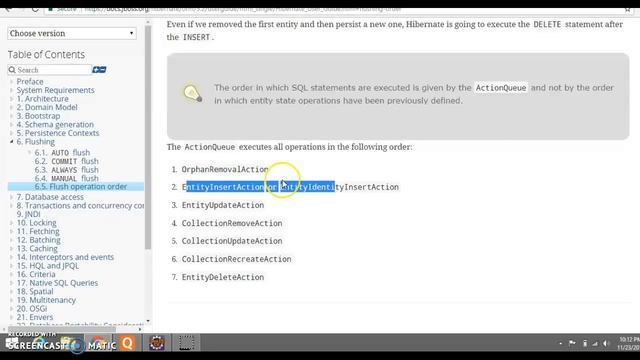Open 20. OSGi chapter

pos(32,309)
